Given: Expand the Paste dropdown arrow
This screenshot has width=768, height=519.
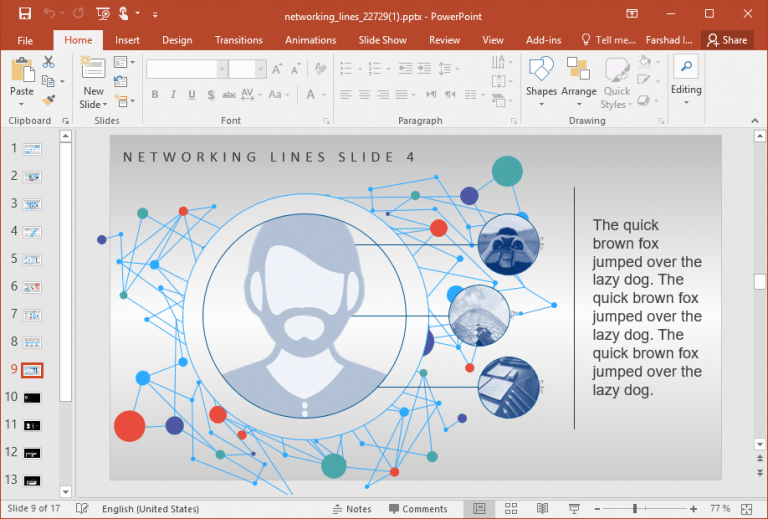Looking at the screenshot, I should [x=22, y=104].
